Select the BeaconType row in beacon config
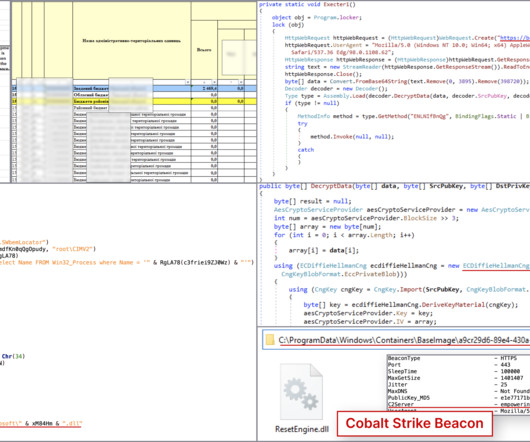Screen dimensions: 530x442 (459, 358)
